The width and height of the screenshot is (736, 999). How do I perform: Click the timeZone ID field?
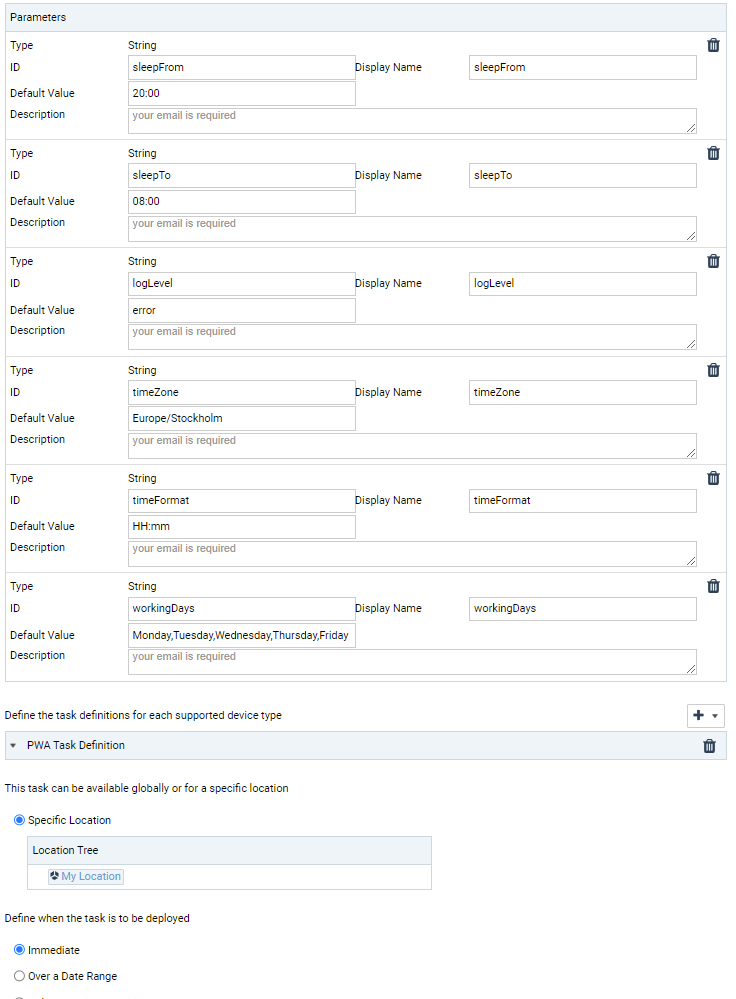click(240, 392)
